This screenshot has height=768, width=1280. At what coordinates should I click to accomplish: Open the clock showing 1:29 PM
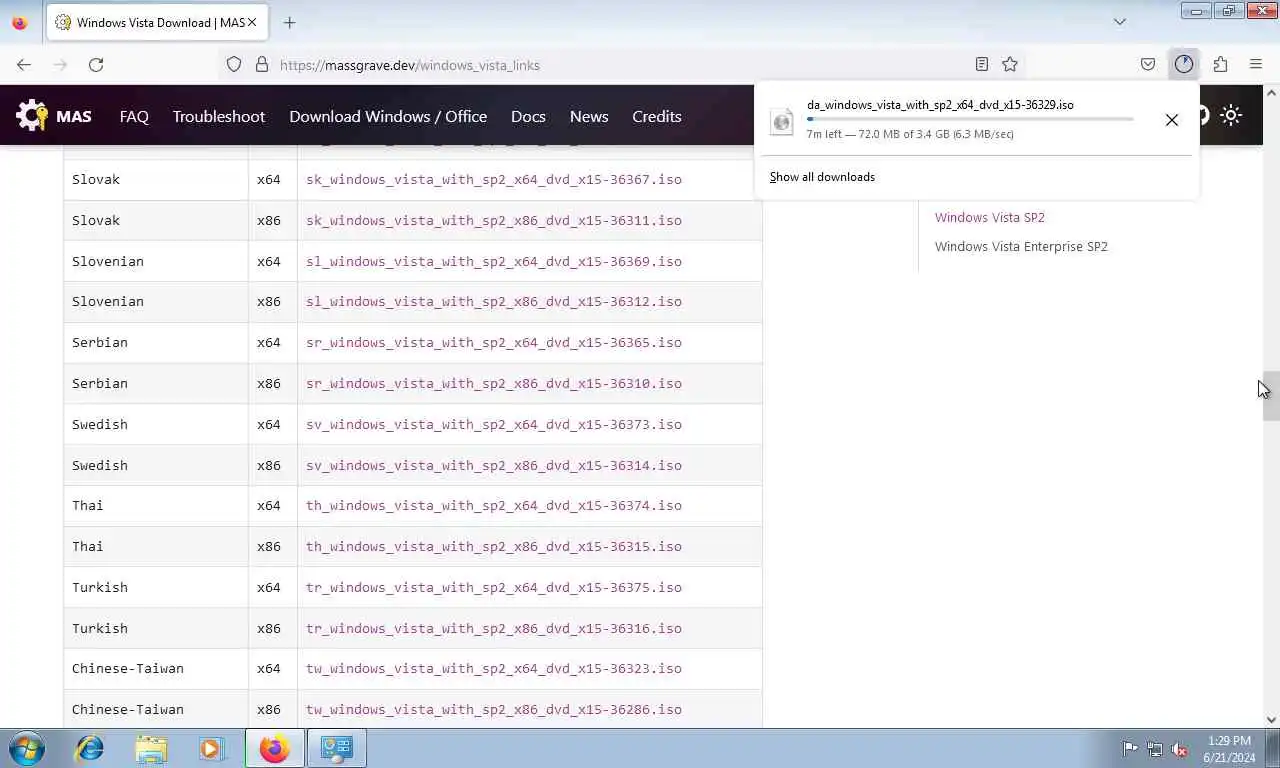pos(1229,748)
